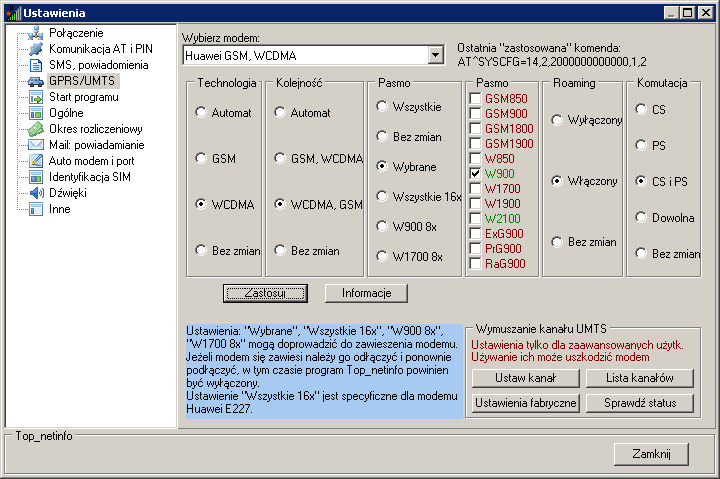Click the Identyfikacja SIM icon
Viewport: 720px width, 479px height.
click(x=36, y=177)
